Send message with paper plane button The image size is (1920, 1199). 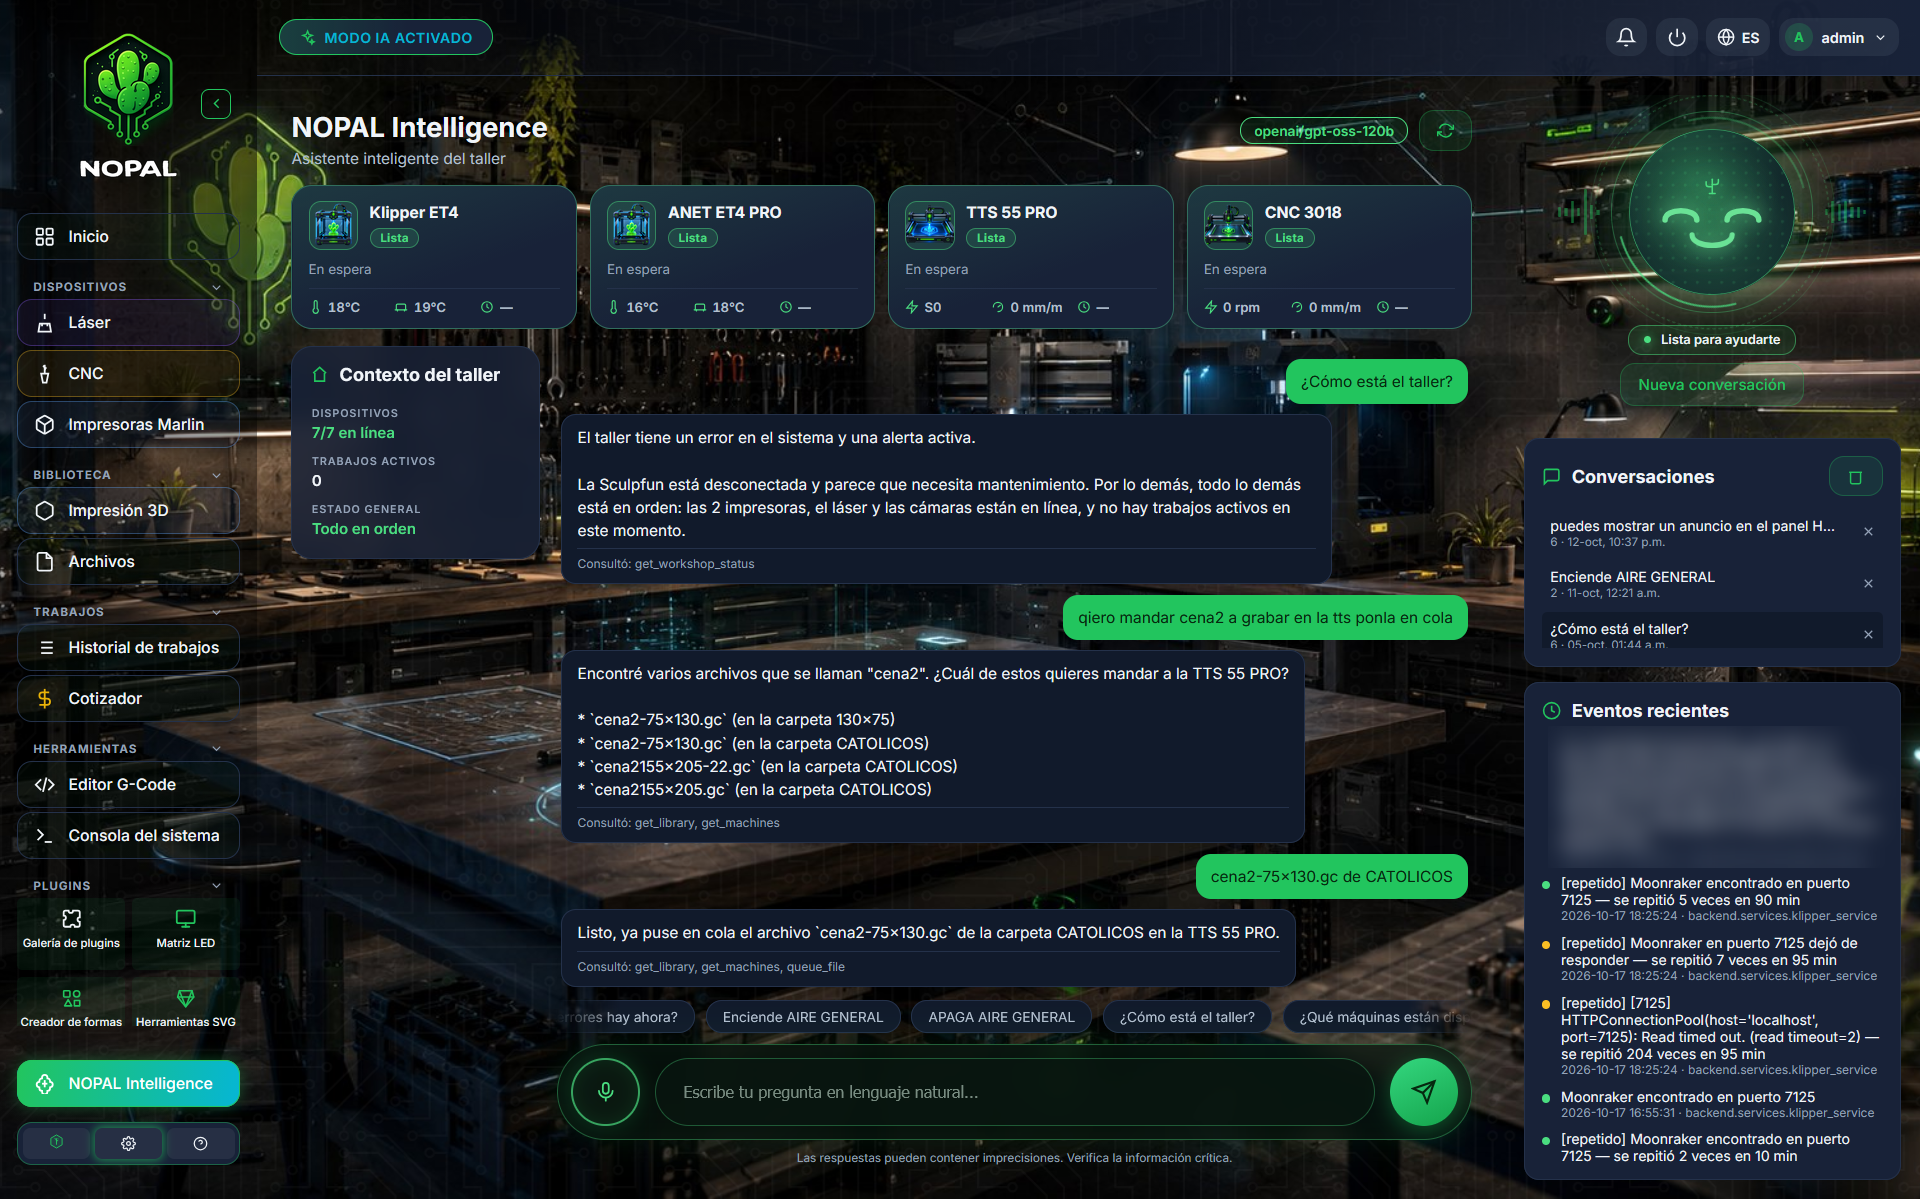click(x=1424, y=1091)
